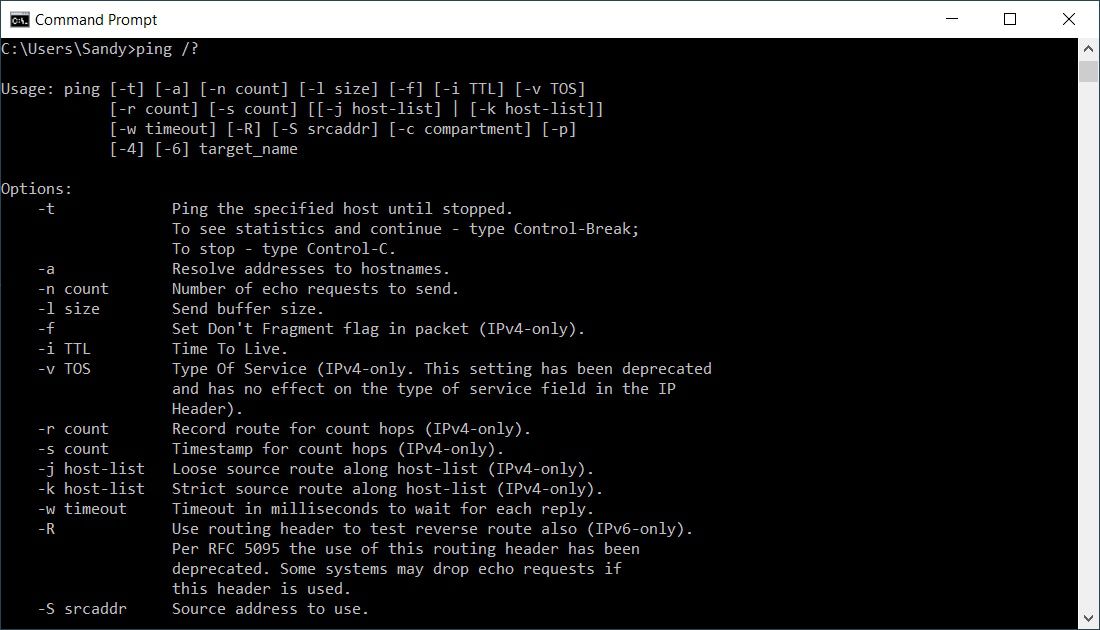Click the '-t' entry in Options list

click(46, 209)
